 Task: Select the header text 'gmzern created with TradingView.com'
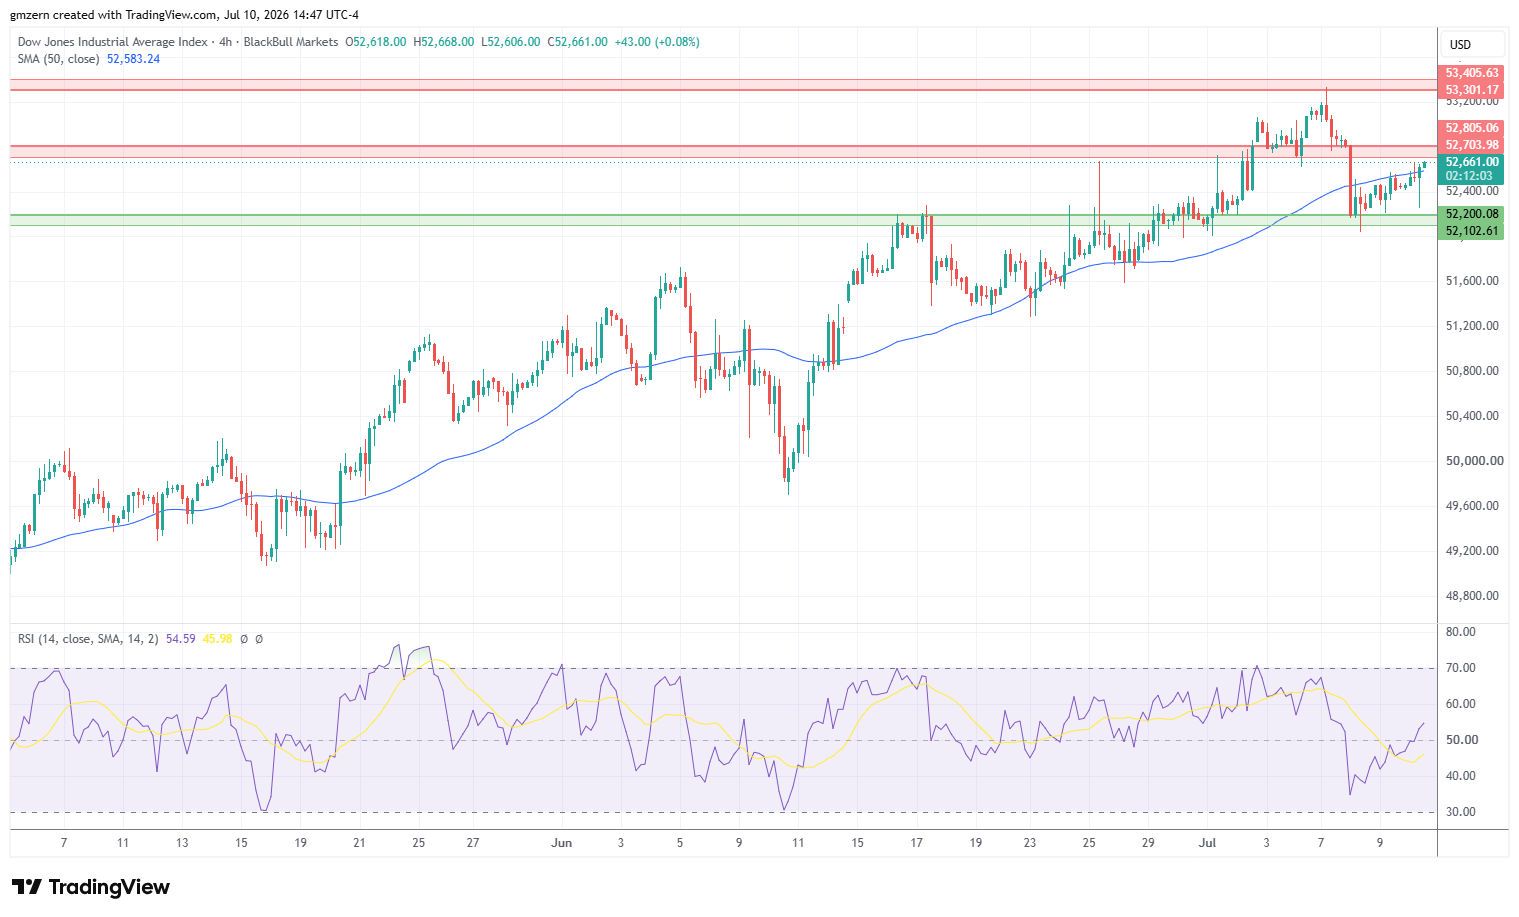coord(113,15)
